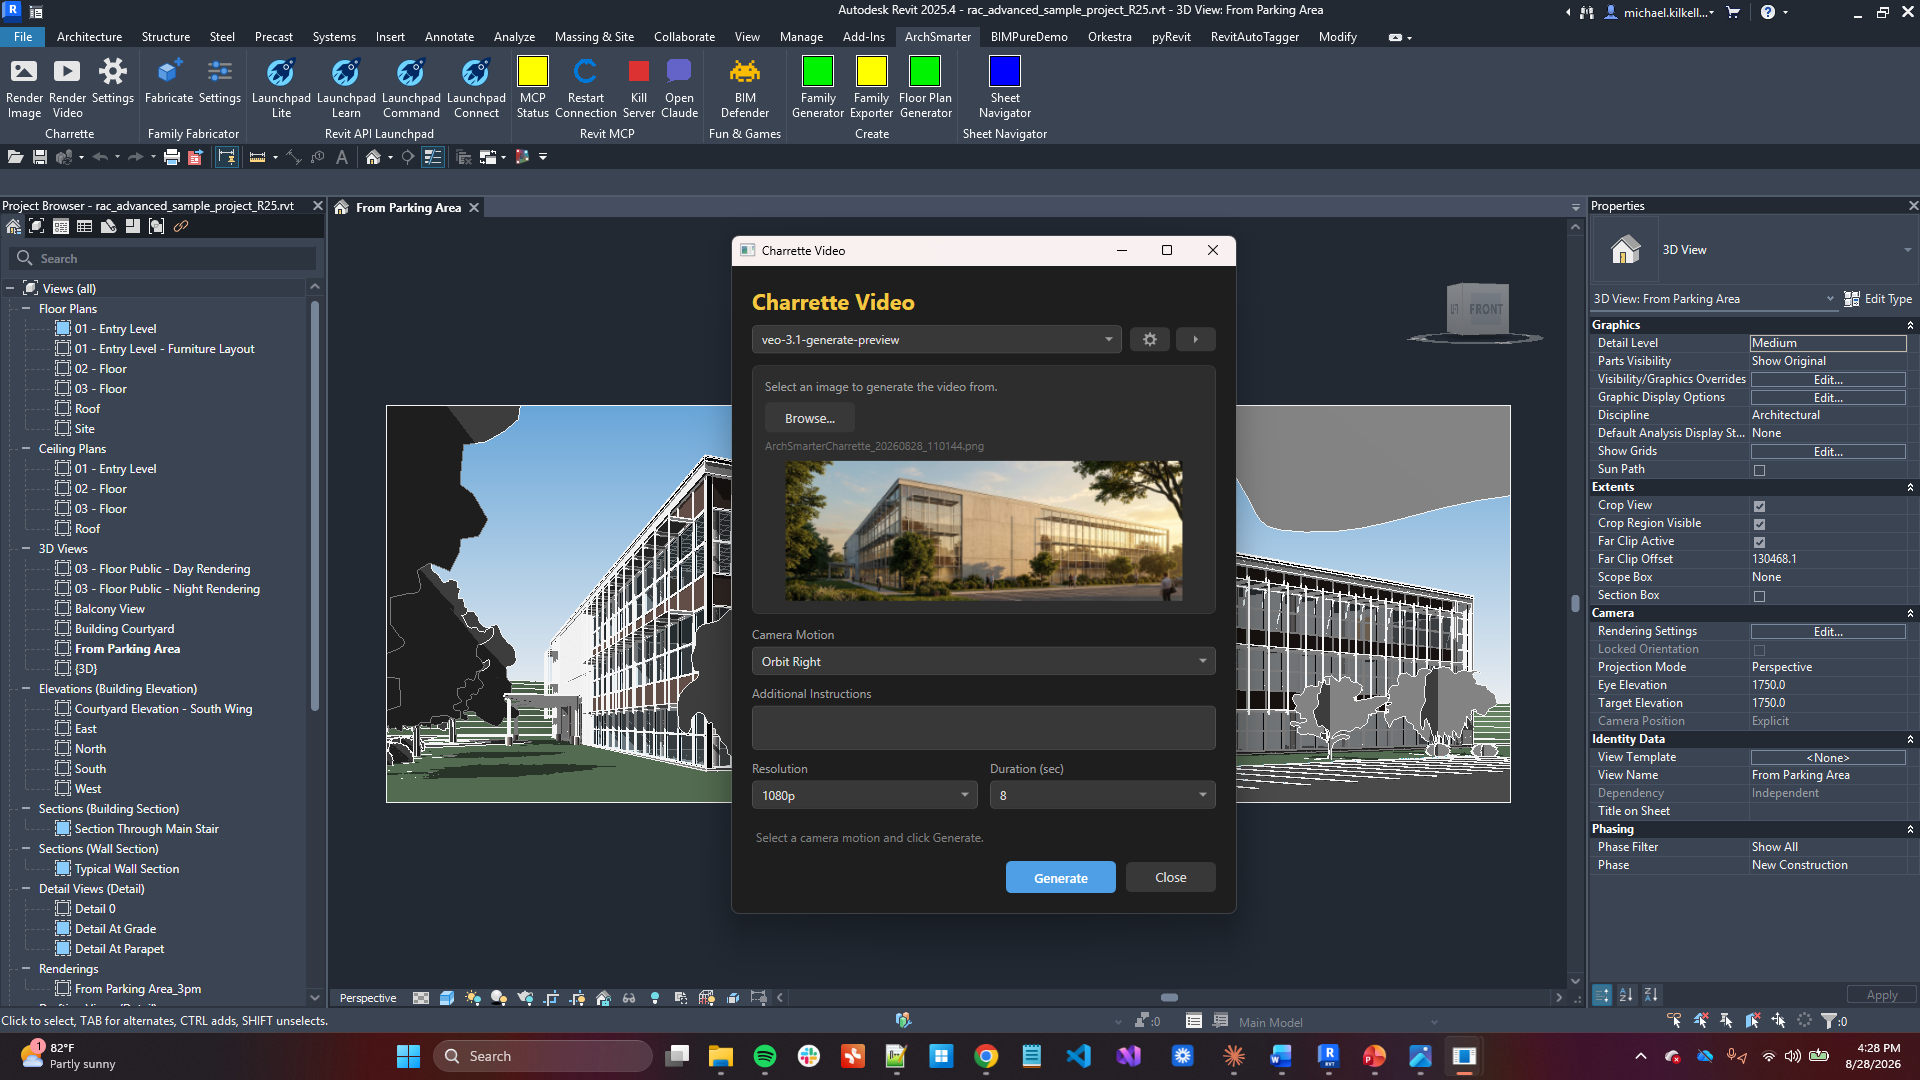Click the Print icon in quick access toolbar
The height and width of the screenshot is (1080, 1920).
[x=171, y=157]
